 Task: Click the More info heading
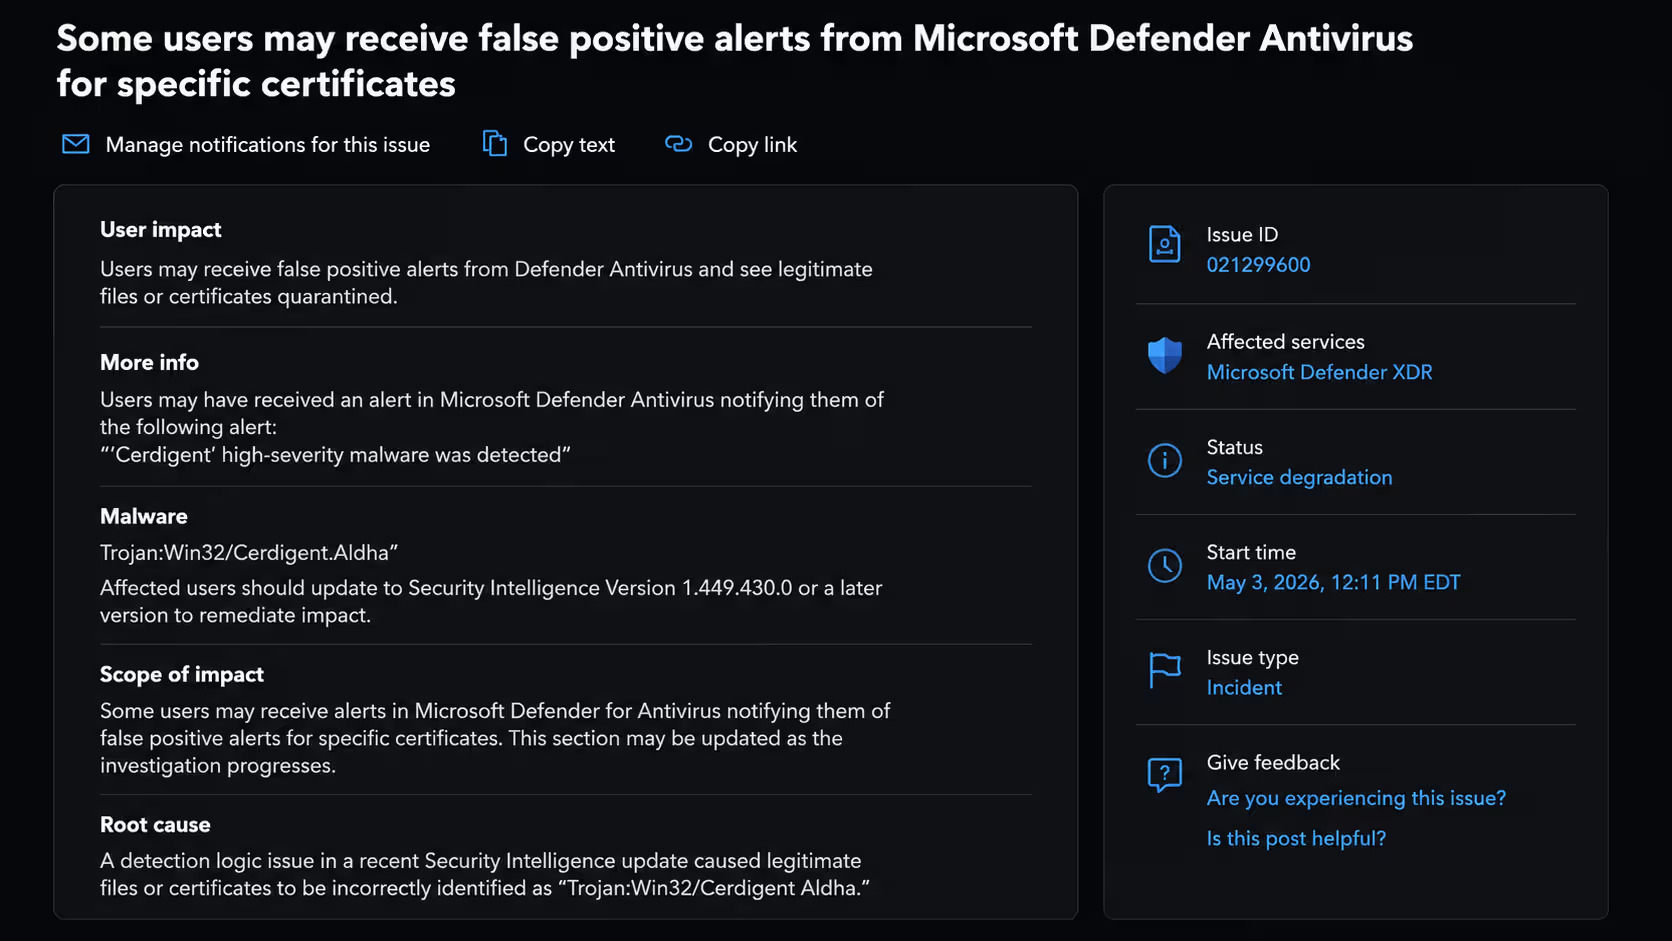point(149,363)
